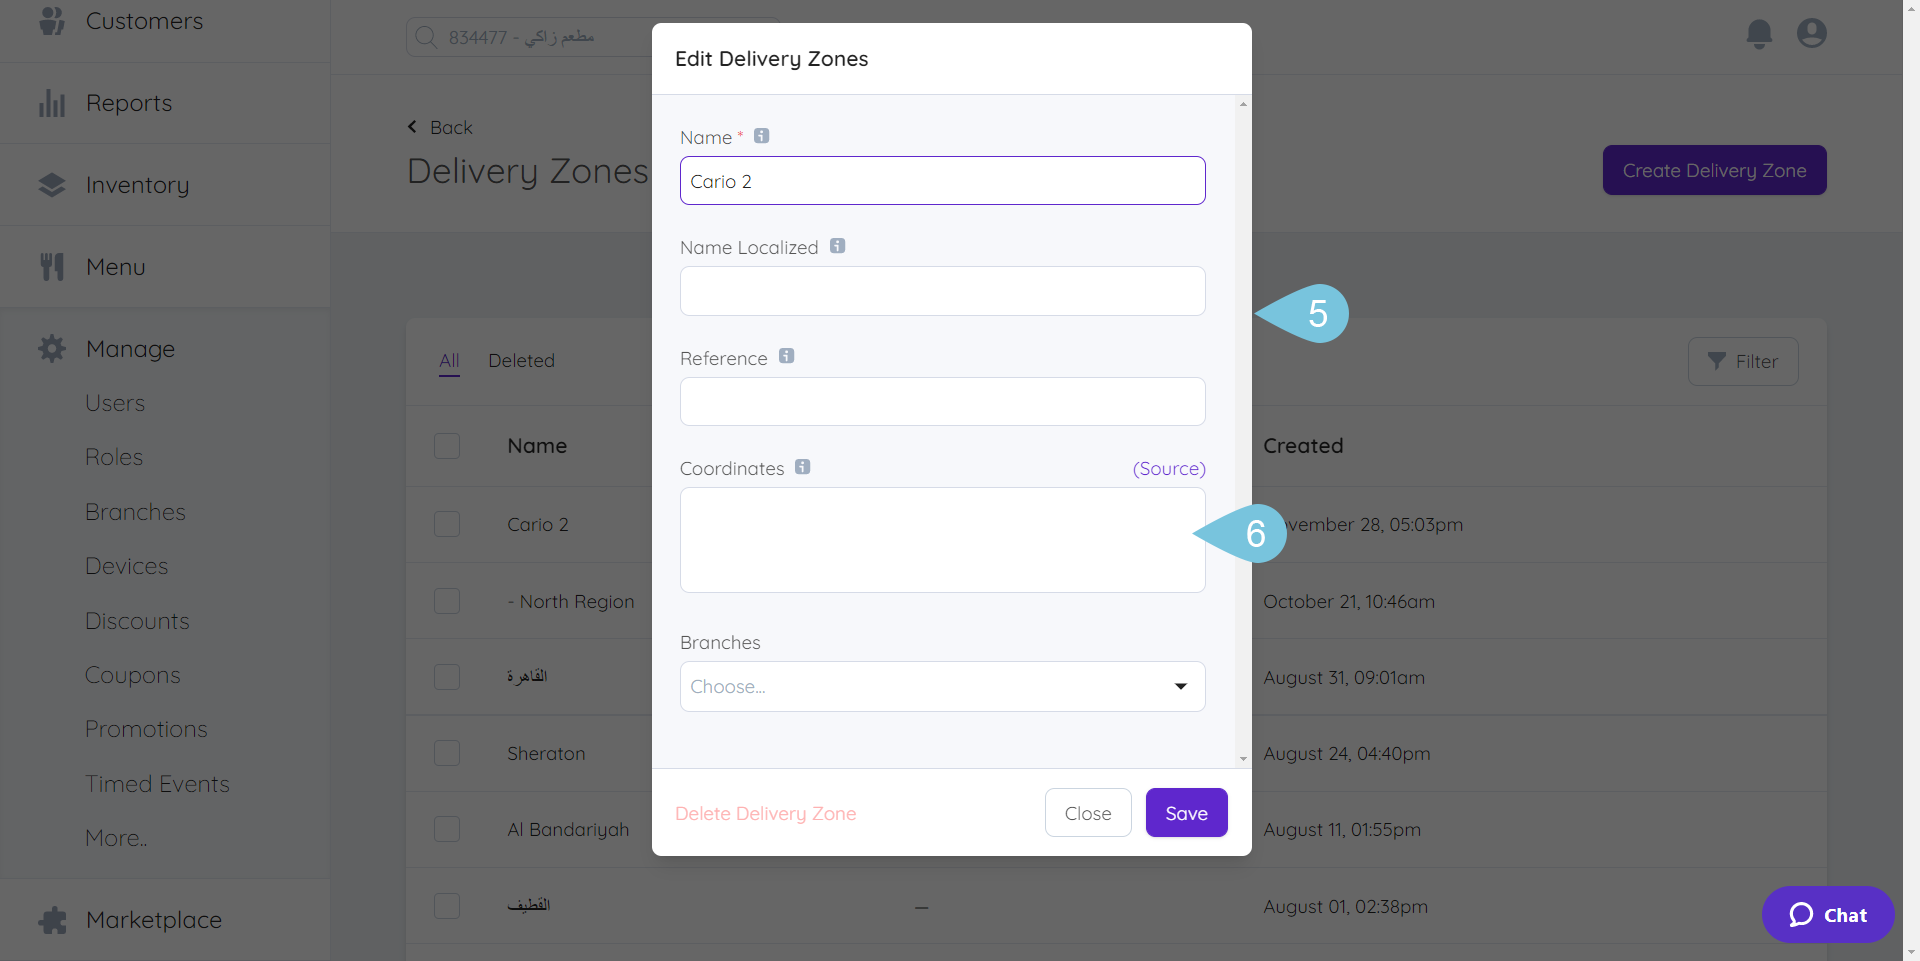Click the Menu utensils icon
This screenshot has width=1920, height=961.
51,265
